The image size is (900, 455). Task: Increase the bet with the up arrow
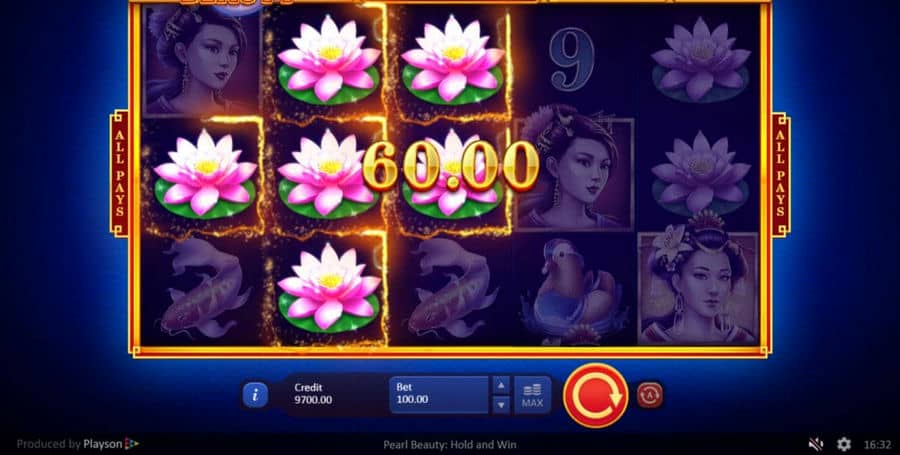501,385
